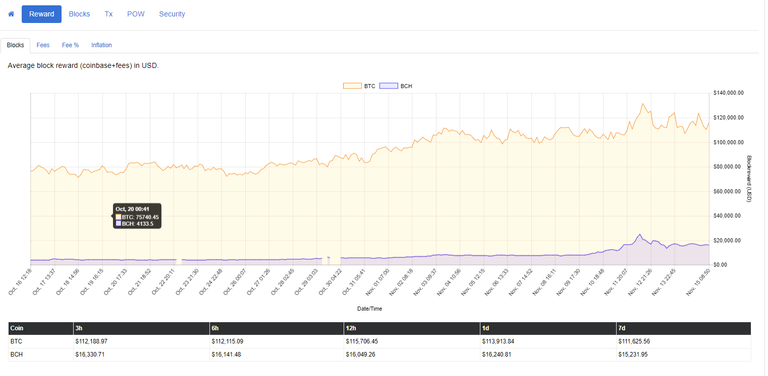This screenshot has height=376, width=768.
Task: Click the BCH 3h value $16,330.71
Action: (90, 354)
